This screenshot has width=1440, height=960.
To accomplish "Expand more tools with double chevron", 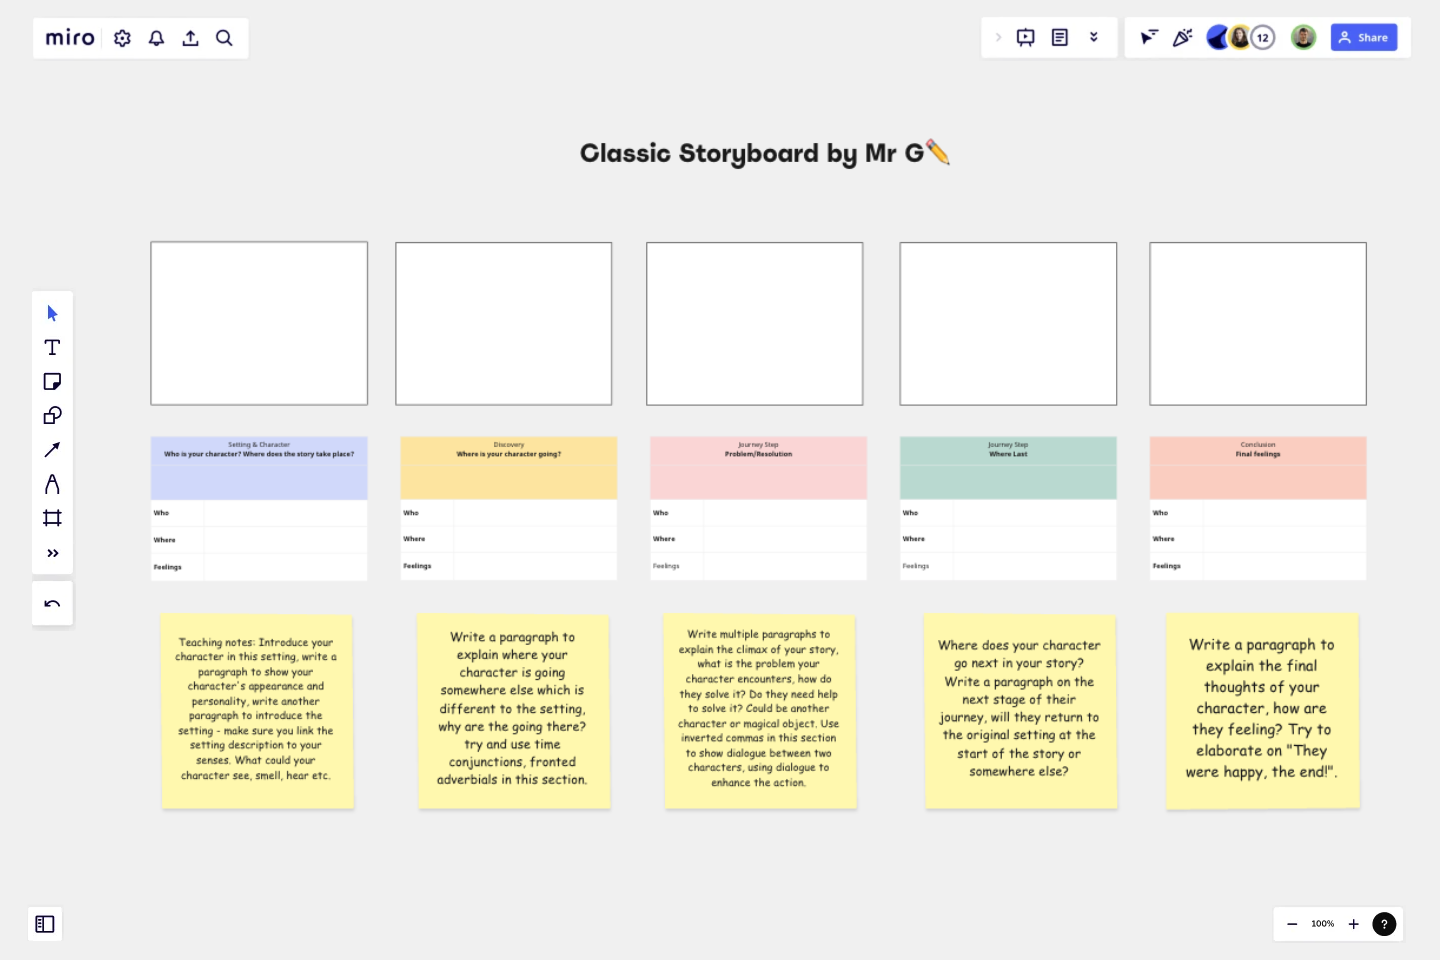I will coord(52,552).
